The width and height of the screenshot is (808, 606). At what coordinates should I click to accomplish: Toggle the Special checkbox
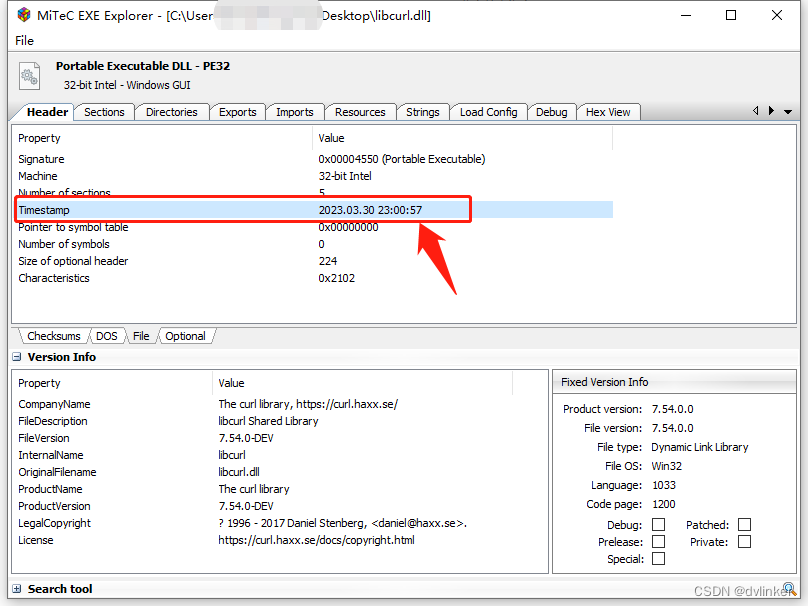(x=658, y=559)
